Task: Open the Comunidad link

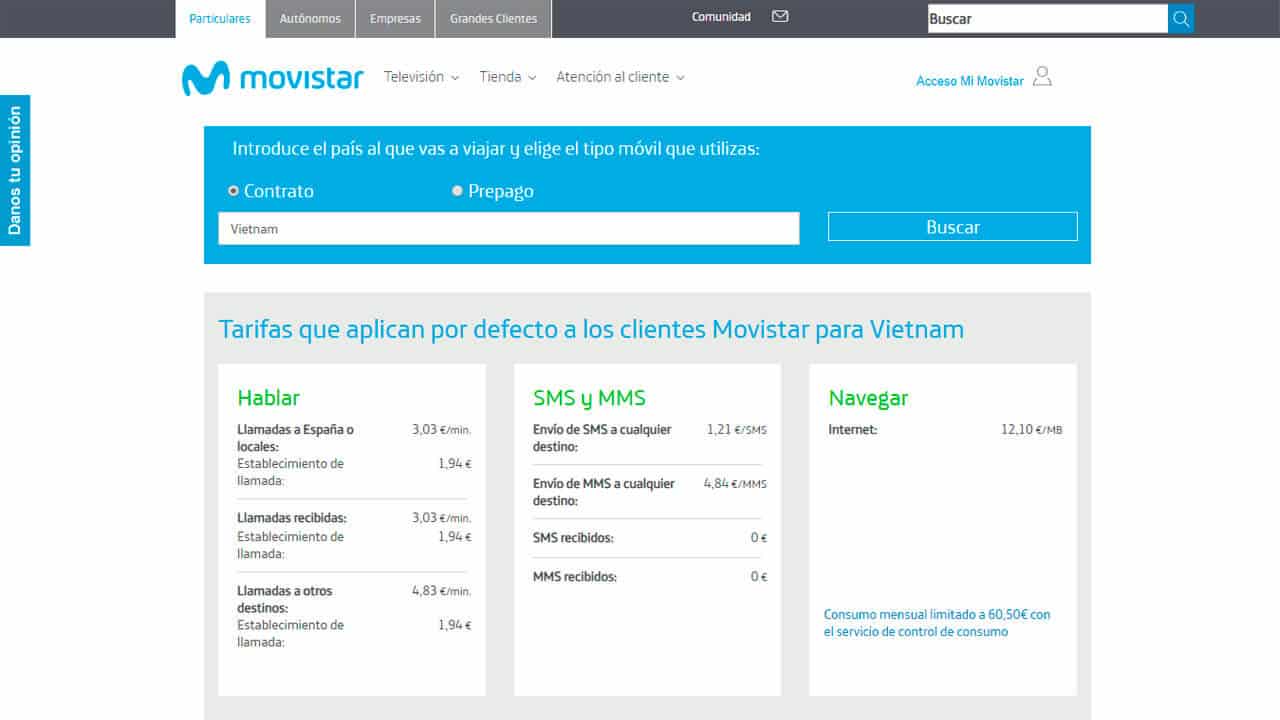Action: pos(721,17)
